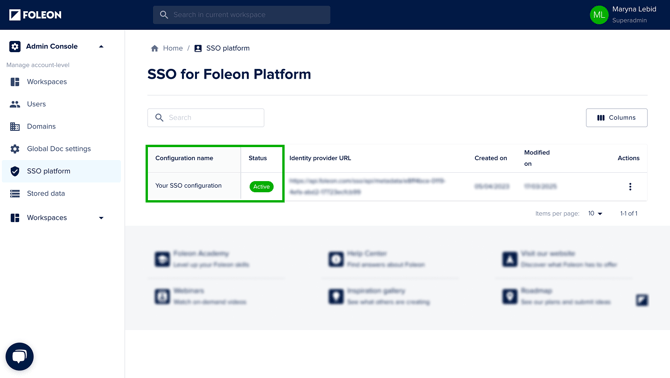Viewport: 670px width, 378px height.
Task: Click the SSO platform breadcrumb icon
Action: pyautogui.click(x=198, y=48)
